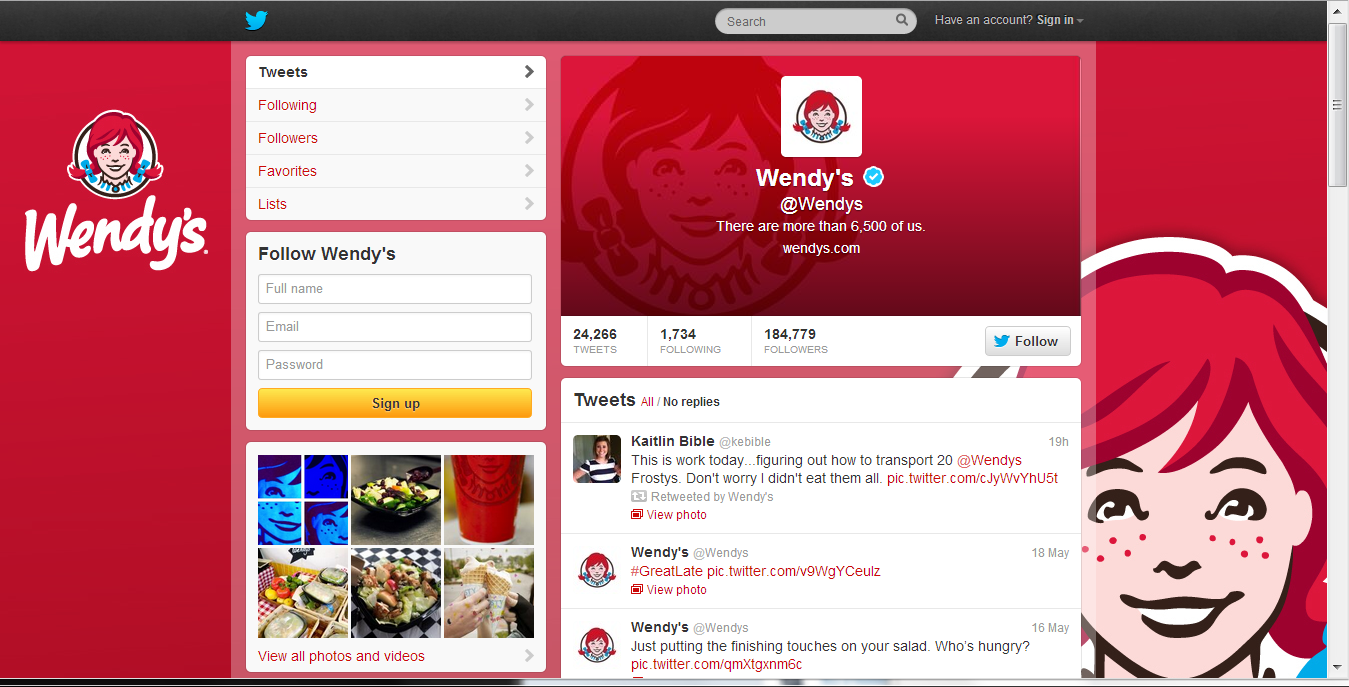Open pic.twitter.com/qmXtgxnm6c link
The width and height of the screenshot is (1349, 687).
(716, 665)
